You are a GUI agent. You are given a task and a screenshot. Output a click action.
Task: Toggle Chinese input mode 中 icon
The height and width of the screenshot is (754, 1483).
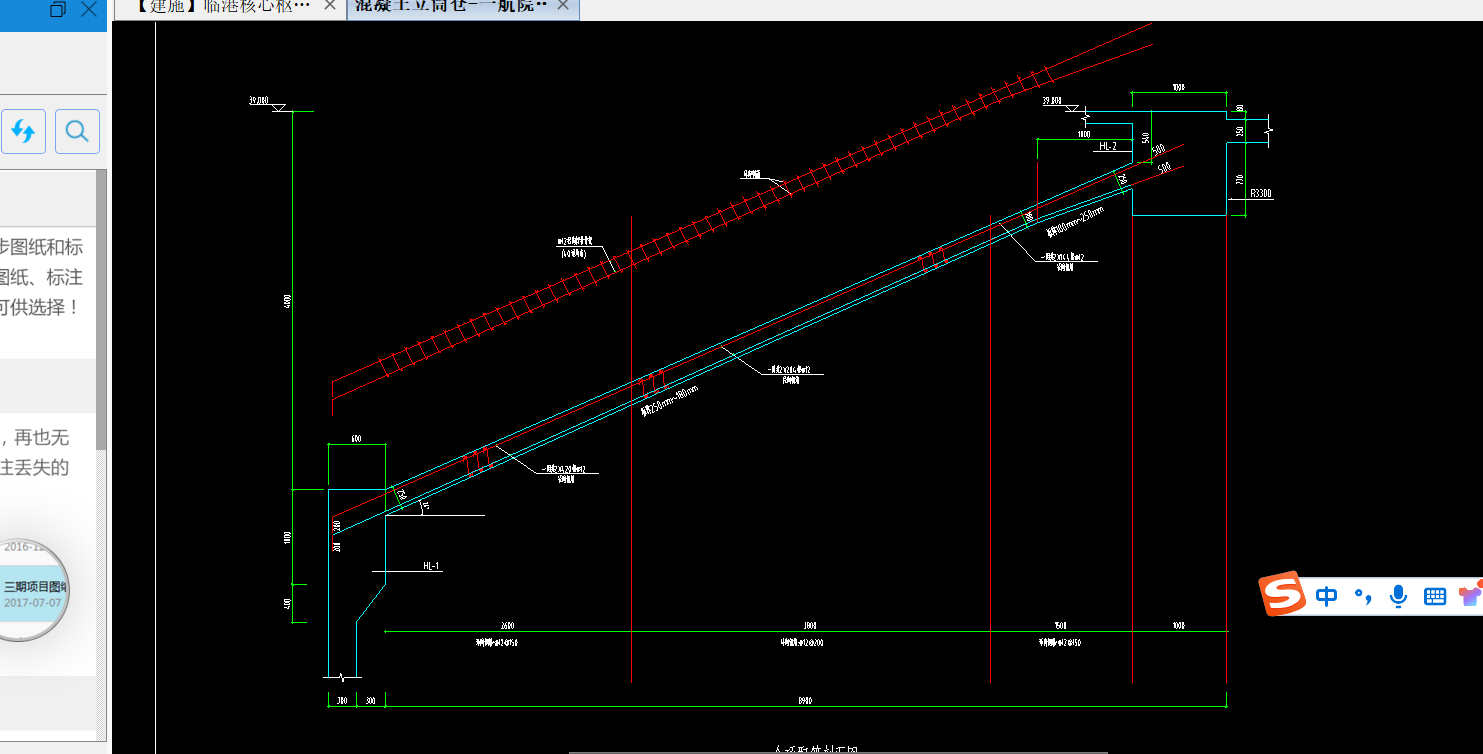[x=1327, y=597]
